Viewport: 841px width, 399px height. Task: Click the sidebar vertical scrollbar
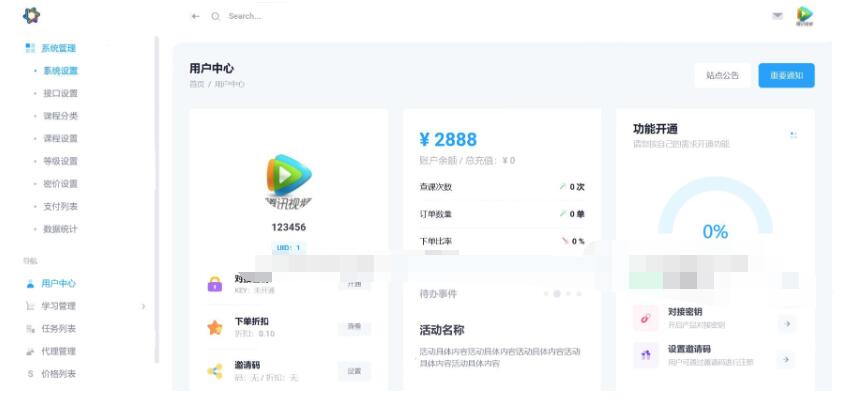coord(157,200)
